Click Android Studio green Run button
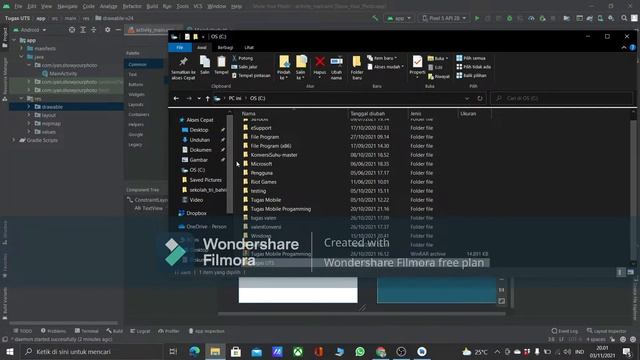Image resolution: width=640 pixels, height=360 pixels. click(x=477, y=18)
